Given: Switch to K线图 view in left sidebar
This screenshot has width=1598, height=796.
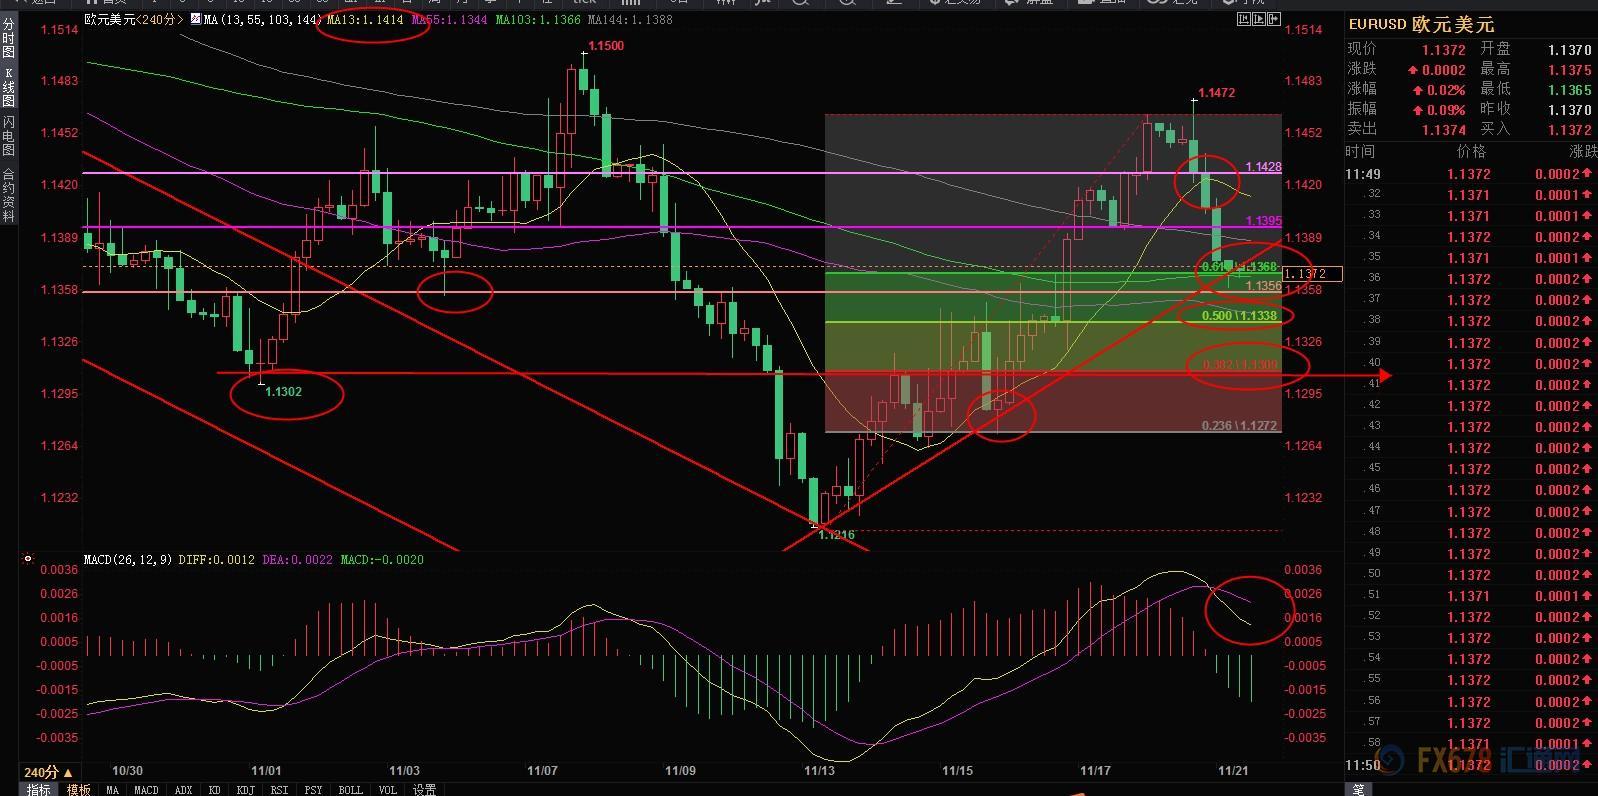Looking at the screenshot, I should 9,87.
